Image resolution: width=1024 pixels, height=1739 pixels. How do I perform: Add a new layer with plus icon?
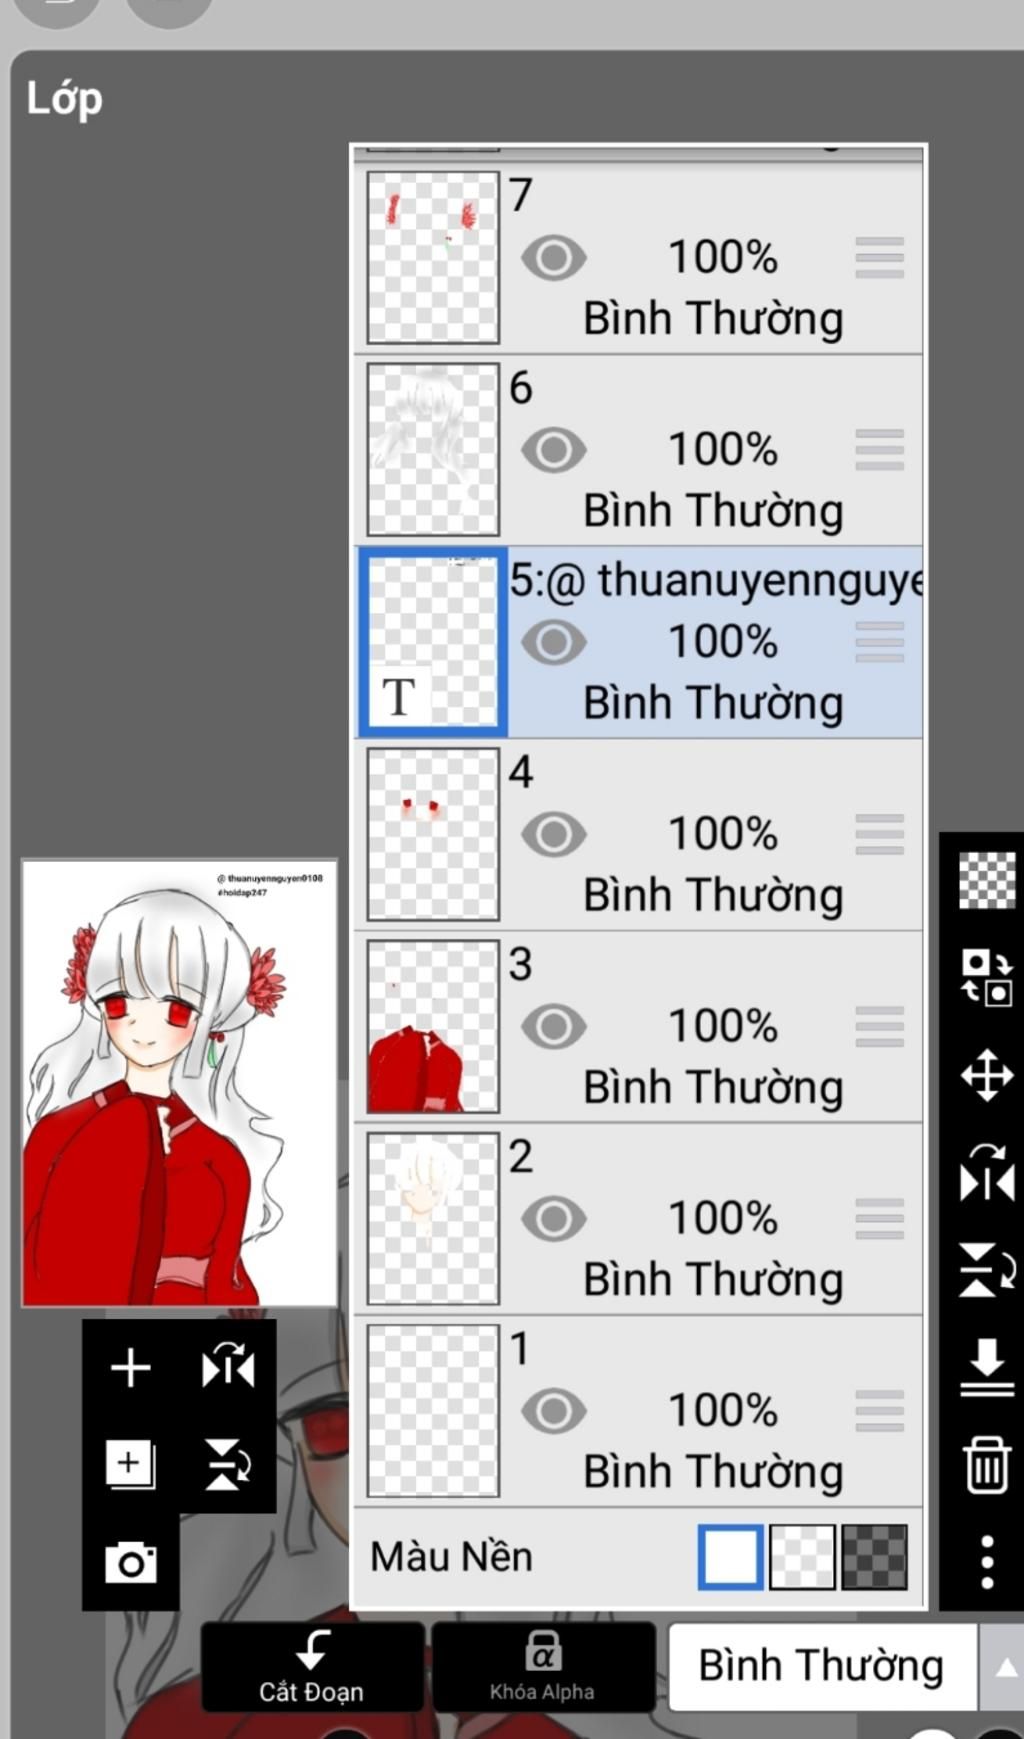[x=130, y=1367]
